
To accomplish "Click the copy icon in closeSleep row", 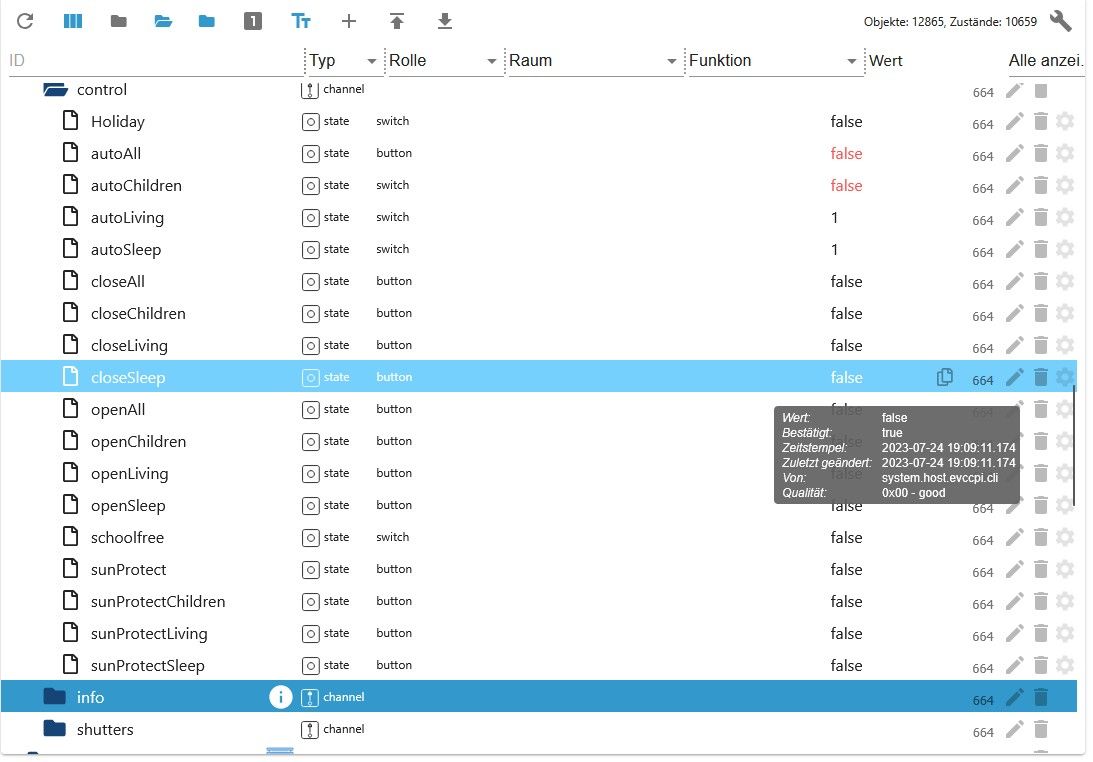I will [x=945, y=377].
